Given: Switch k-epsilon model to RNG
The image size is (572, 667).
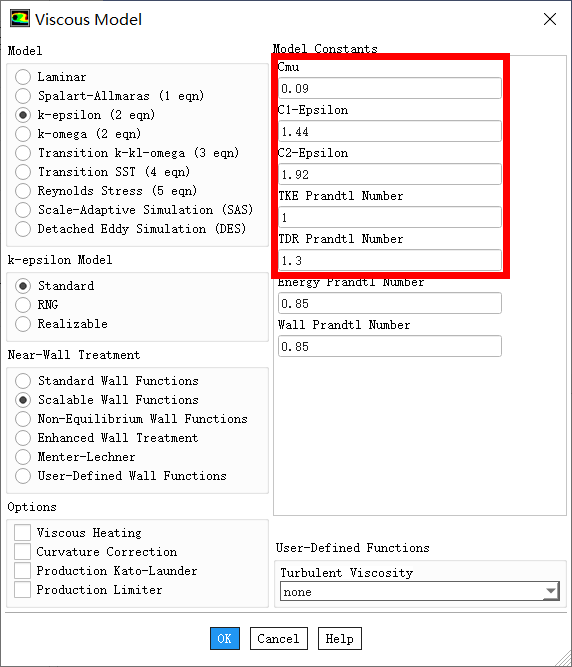Looking at the screenshot, I should pos(23,305).
